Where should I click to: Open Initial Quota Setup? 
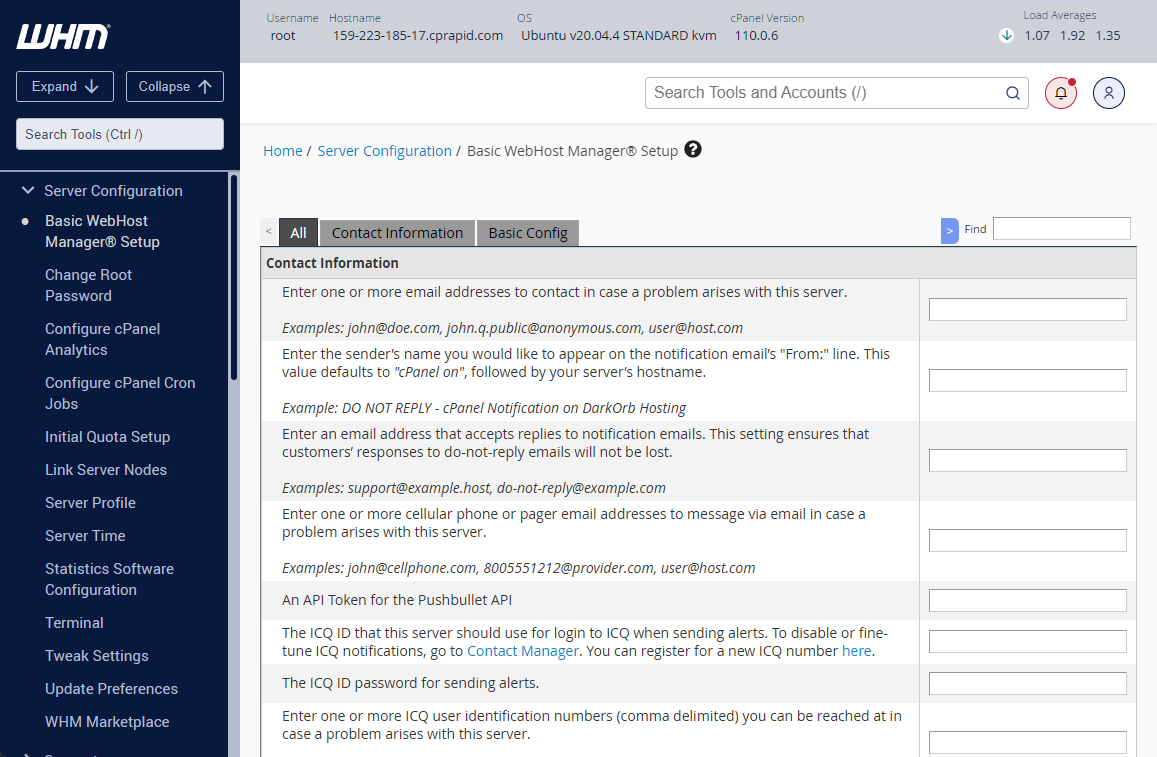[x=108, y=437]
